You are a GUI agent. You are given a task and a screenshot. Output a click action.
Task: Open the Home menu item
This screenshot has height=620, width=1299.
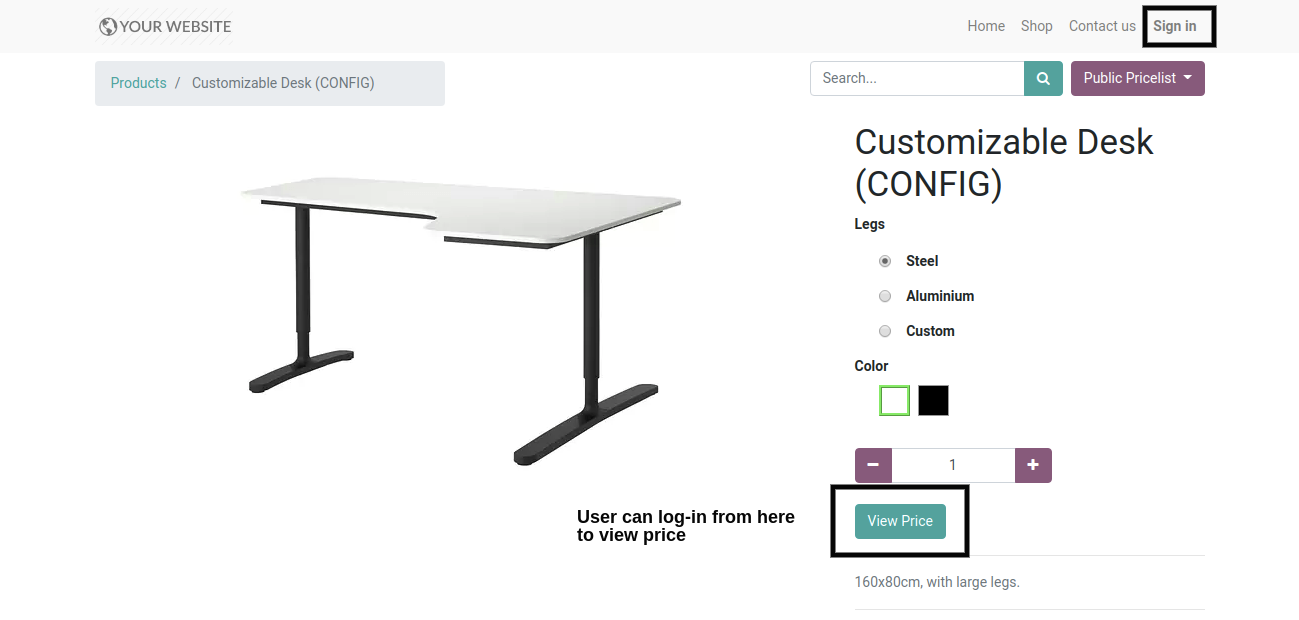pos(986,26)
